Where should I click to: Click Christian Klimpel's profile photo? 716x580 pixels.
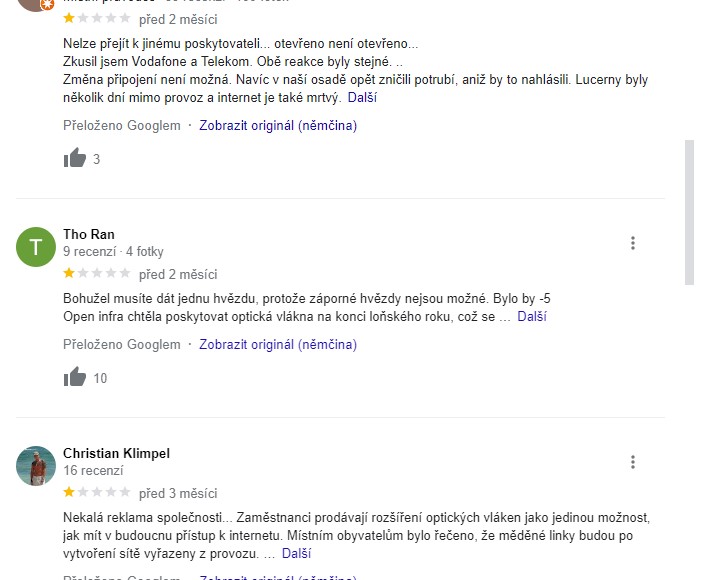[36, 465]
